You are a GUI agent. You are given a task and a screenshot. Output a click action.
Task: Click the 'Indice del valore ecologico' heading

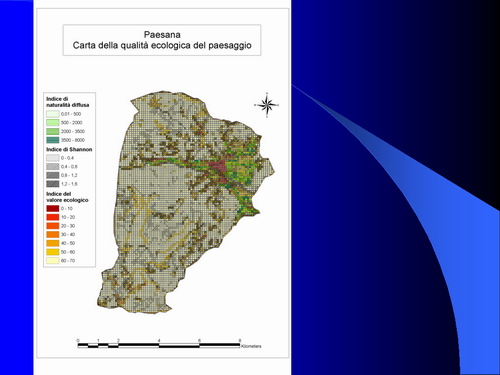pos(67,197)
